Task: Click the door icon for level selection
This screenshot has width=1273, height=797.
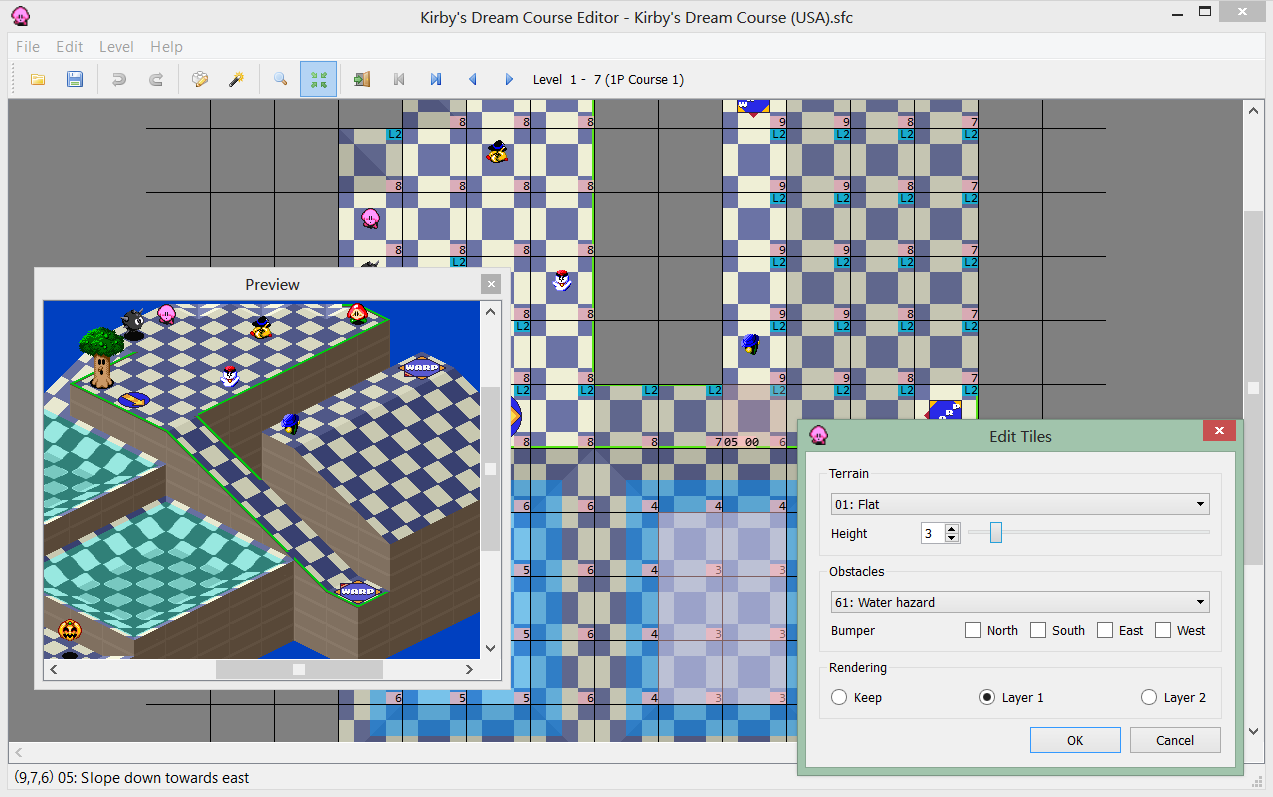Action: tap(362, 79)
